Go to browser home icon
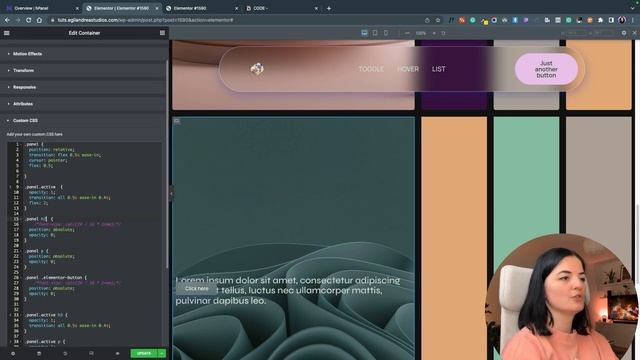The image size is (640, 360). (39, 20)
